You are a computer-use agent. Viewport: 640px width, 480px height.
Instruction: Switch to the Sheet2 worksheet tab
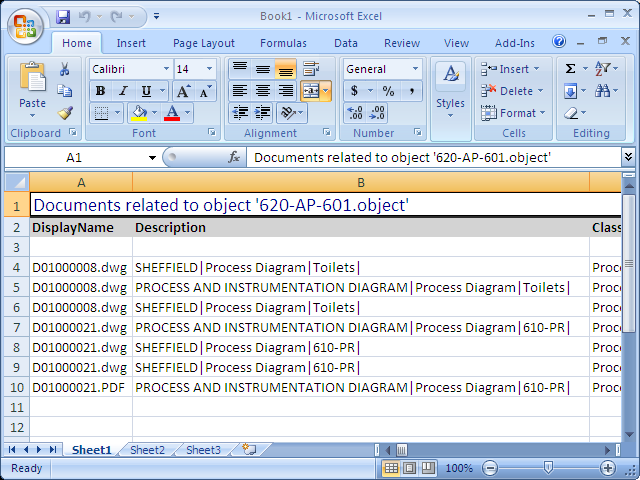pos(147,450)
